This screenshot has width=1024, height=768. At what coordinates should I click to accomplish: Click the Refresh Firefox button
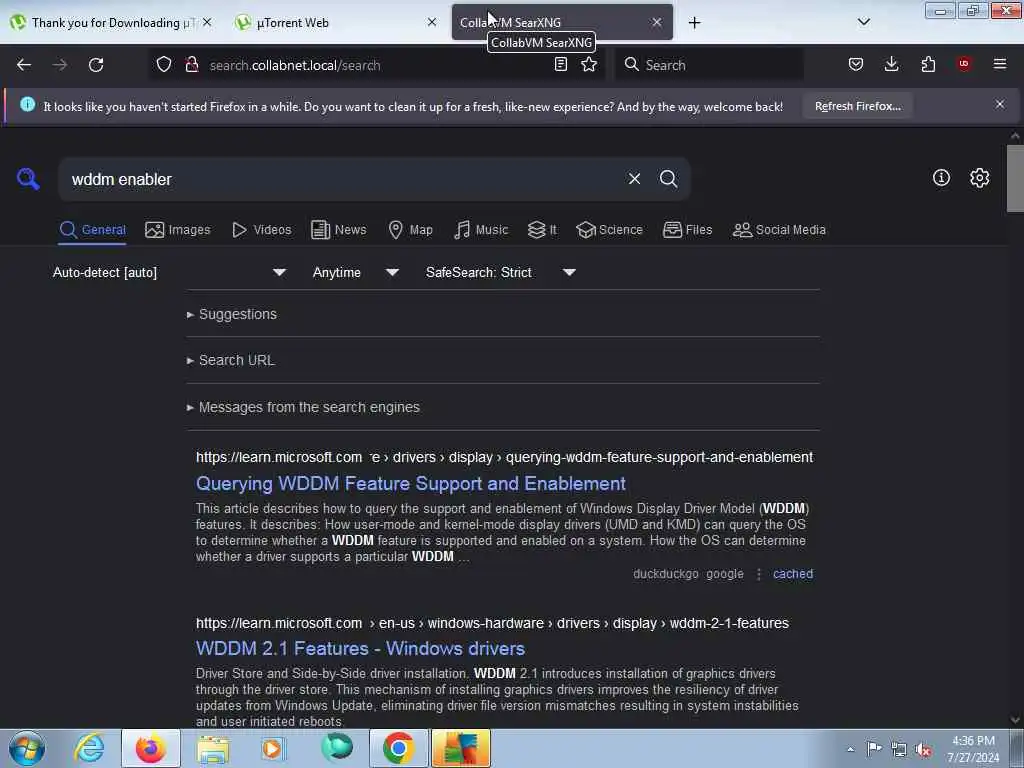point(857,106)
